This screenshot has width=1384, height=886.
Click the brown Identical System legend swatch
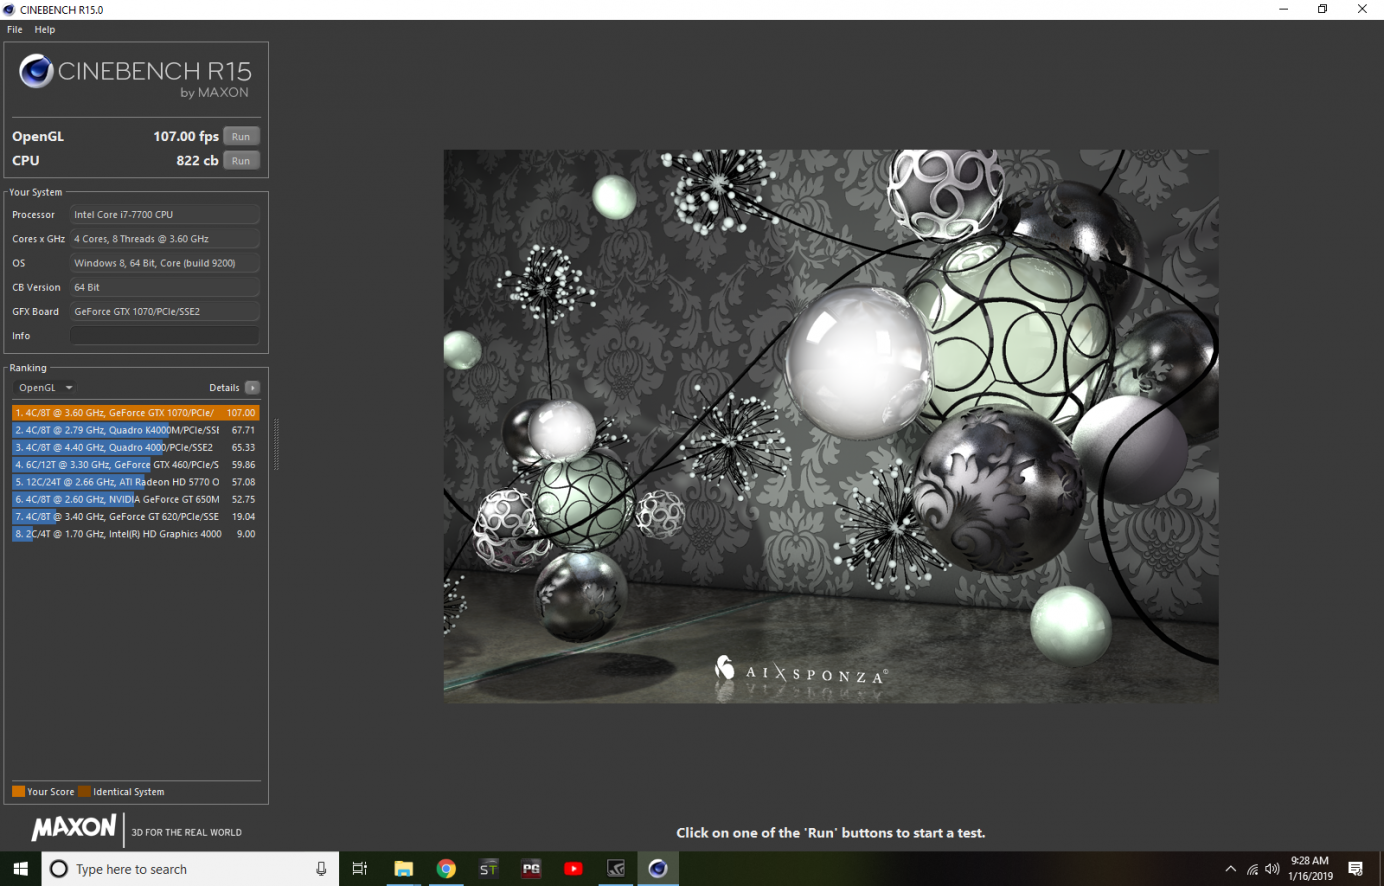tap(84, 792)
